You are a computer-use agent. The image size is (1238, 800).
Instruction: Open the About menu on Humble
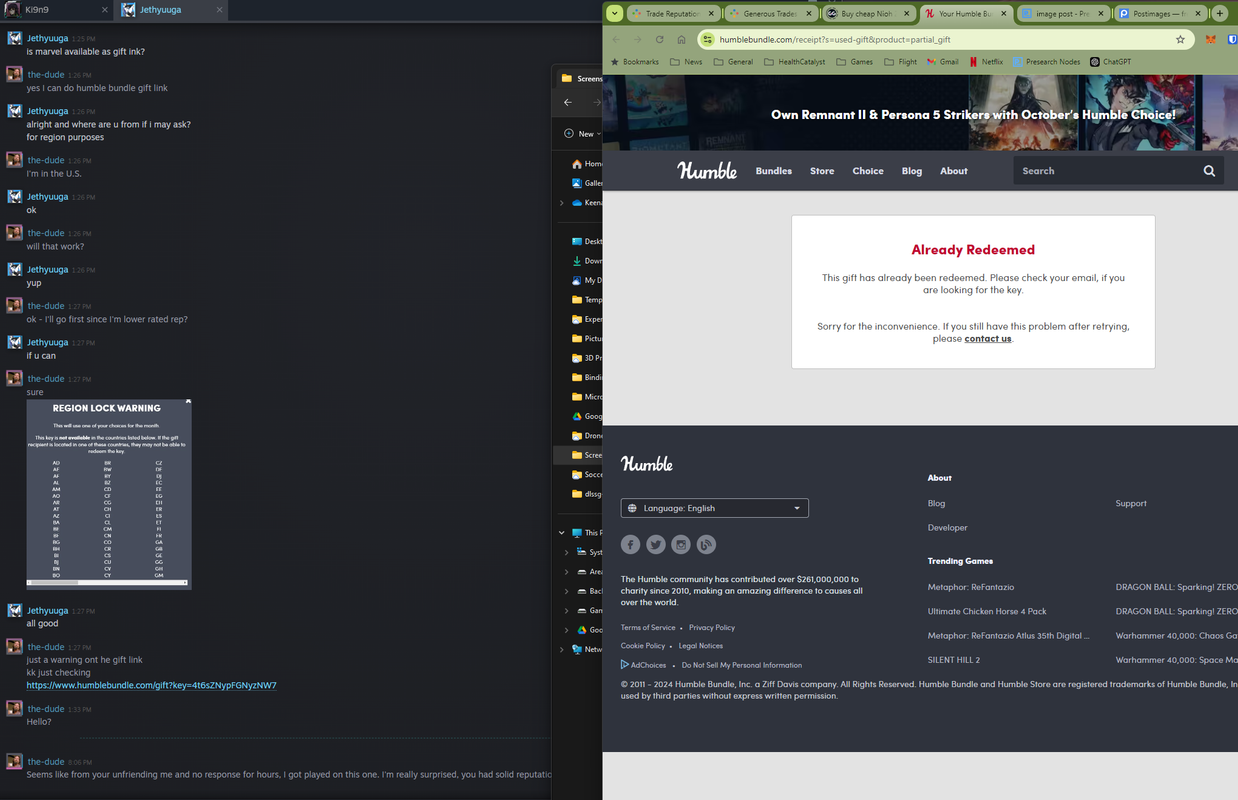point(954,171)
